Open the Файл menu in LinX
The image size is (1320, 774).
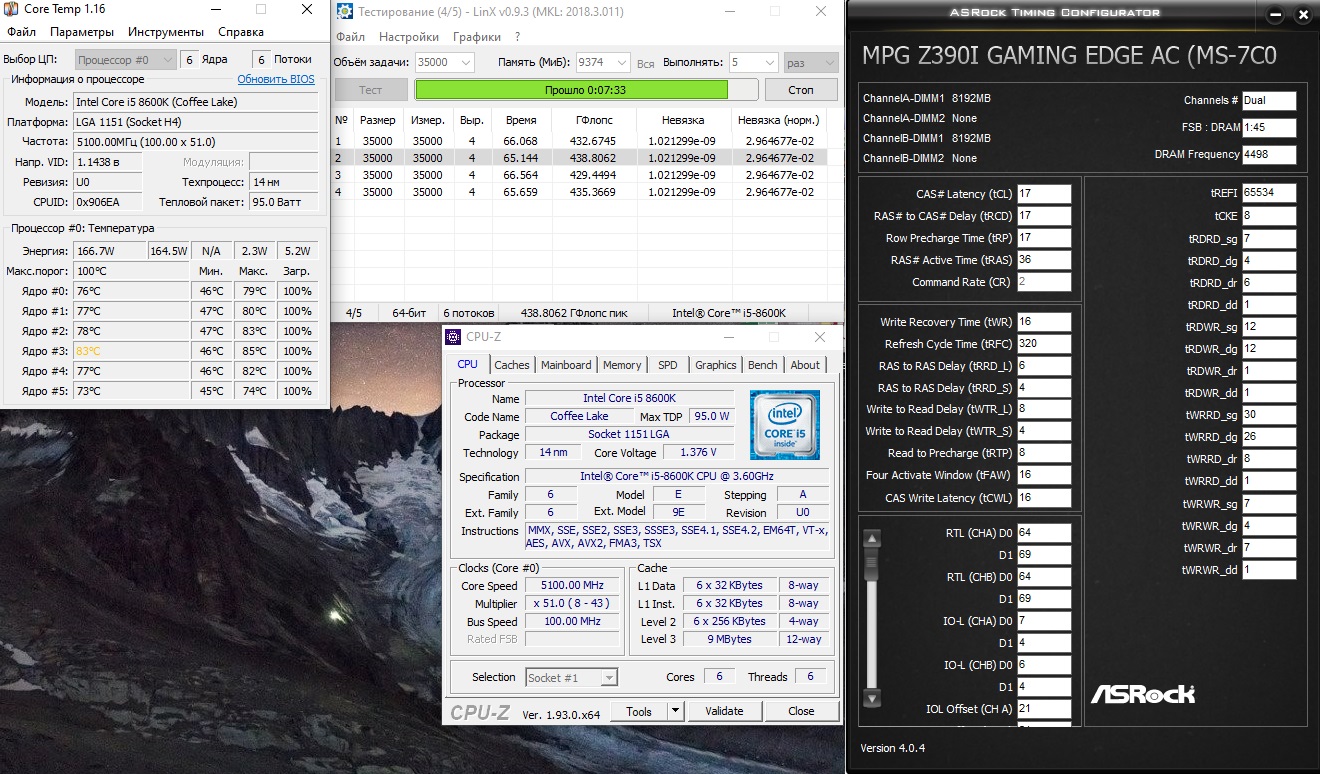pos(350,37)
